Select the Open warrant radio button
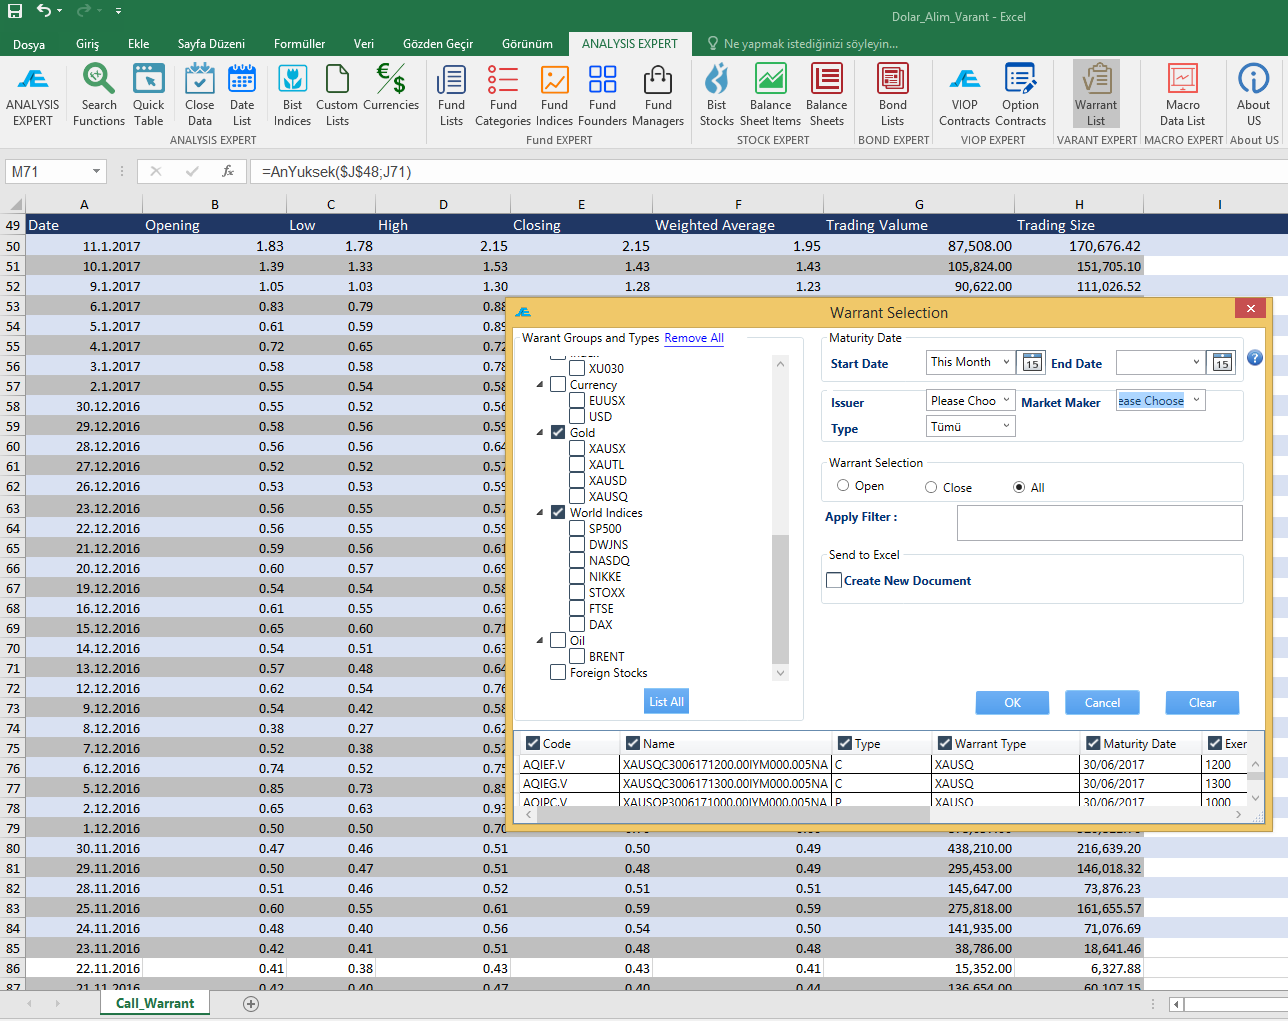This screenshot has height=1021, width=1288. (x=843, y=485)
